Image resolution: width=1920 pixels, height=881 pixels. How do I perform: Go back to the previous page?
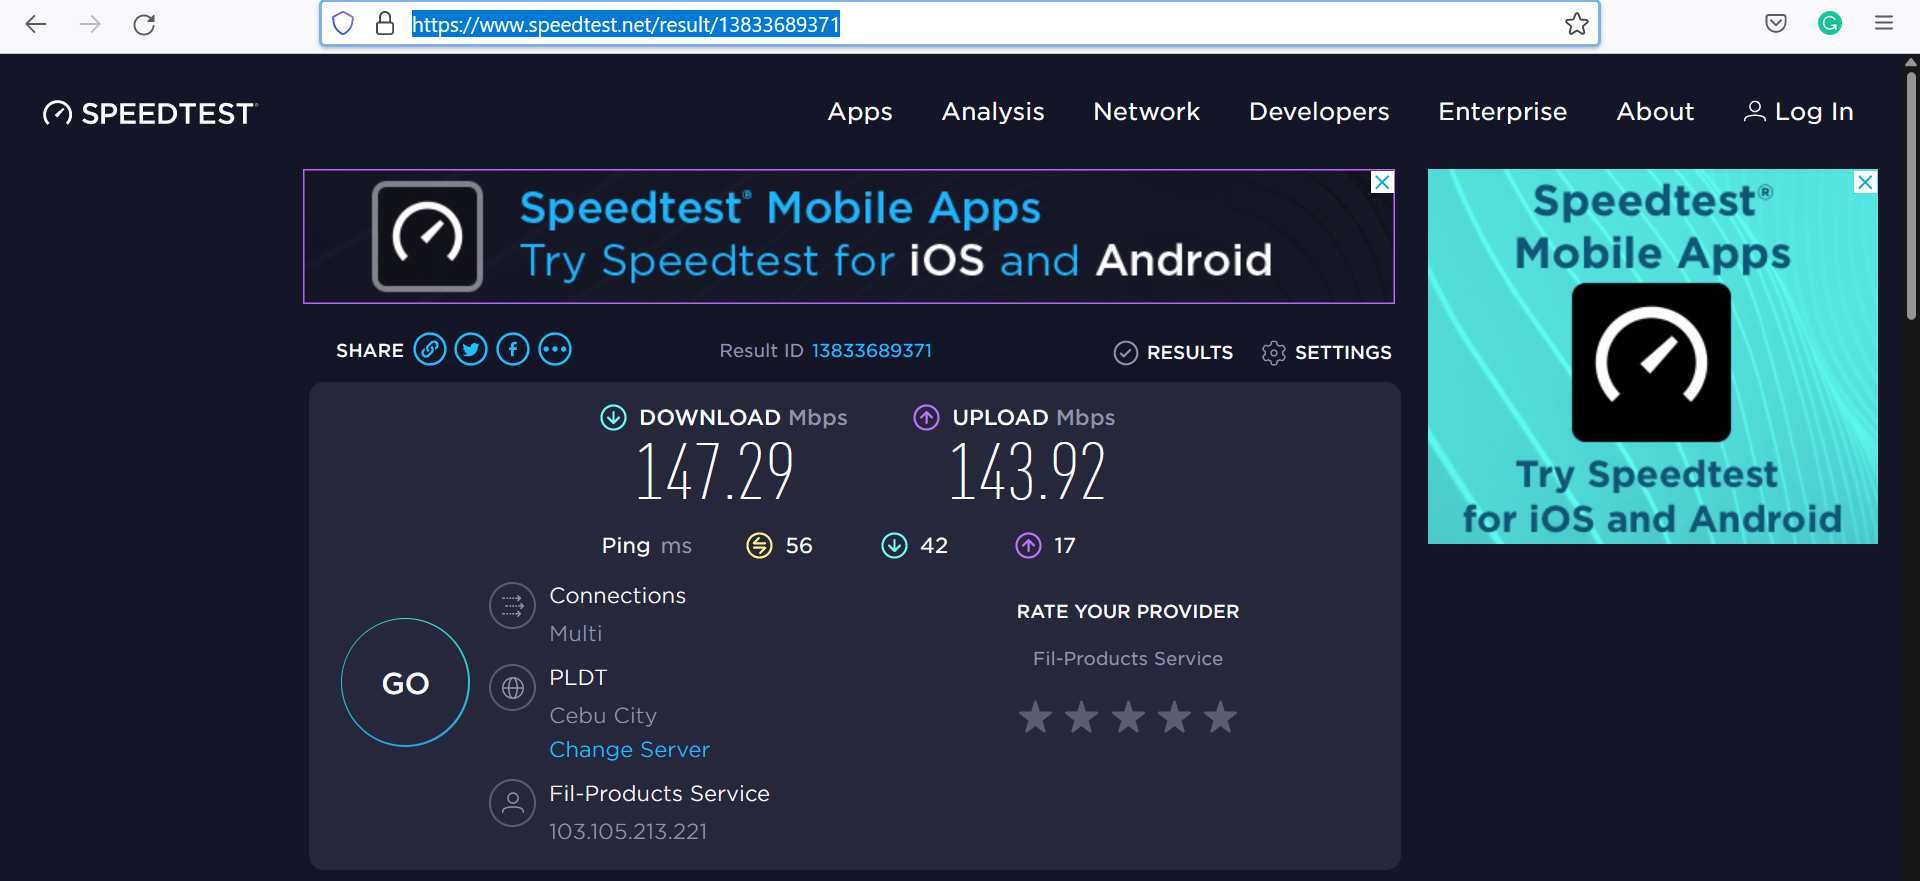click(x=36, y=24)
